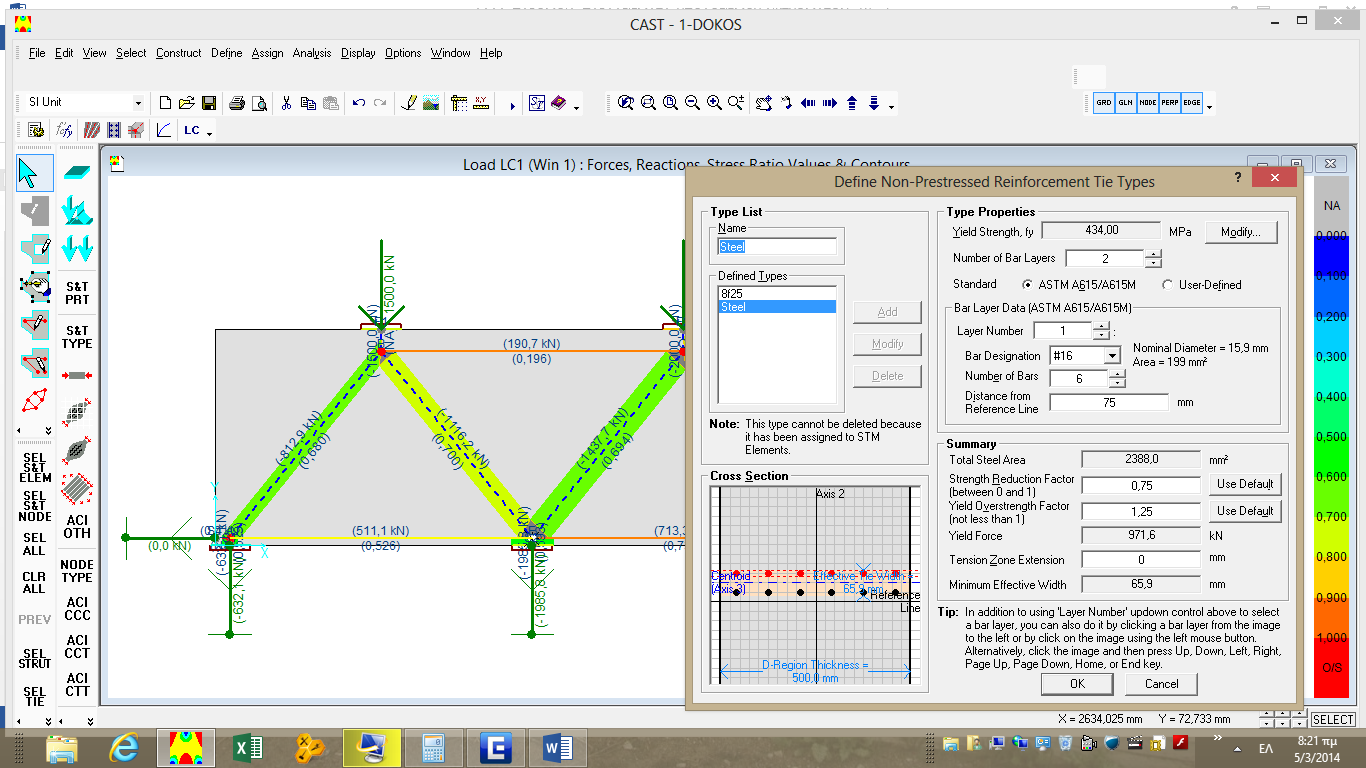This screenshot has height=768, width=1366.
Task: Click the ACI CCT node tool
Action: click(x=77, y=647)
